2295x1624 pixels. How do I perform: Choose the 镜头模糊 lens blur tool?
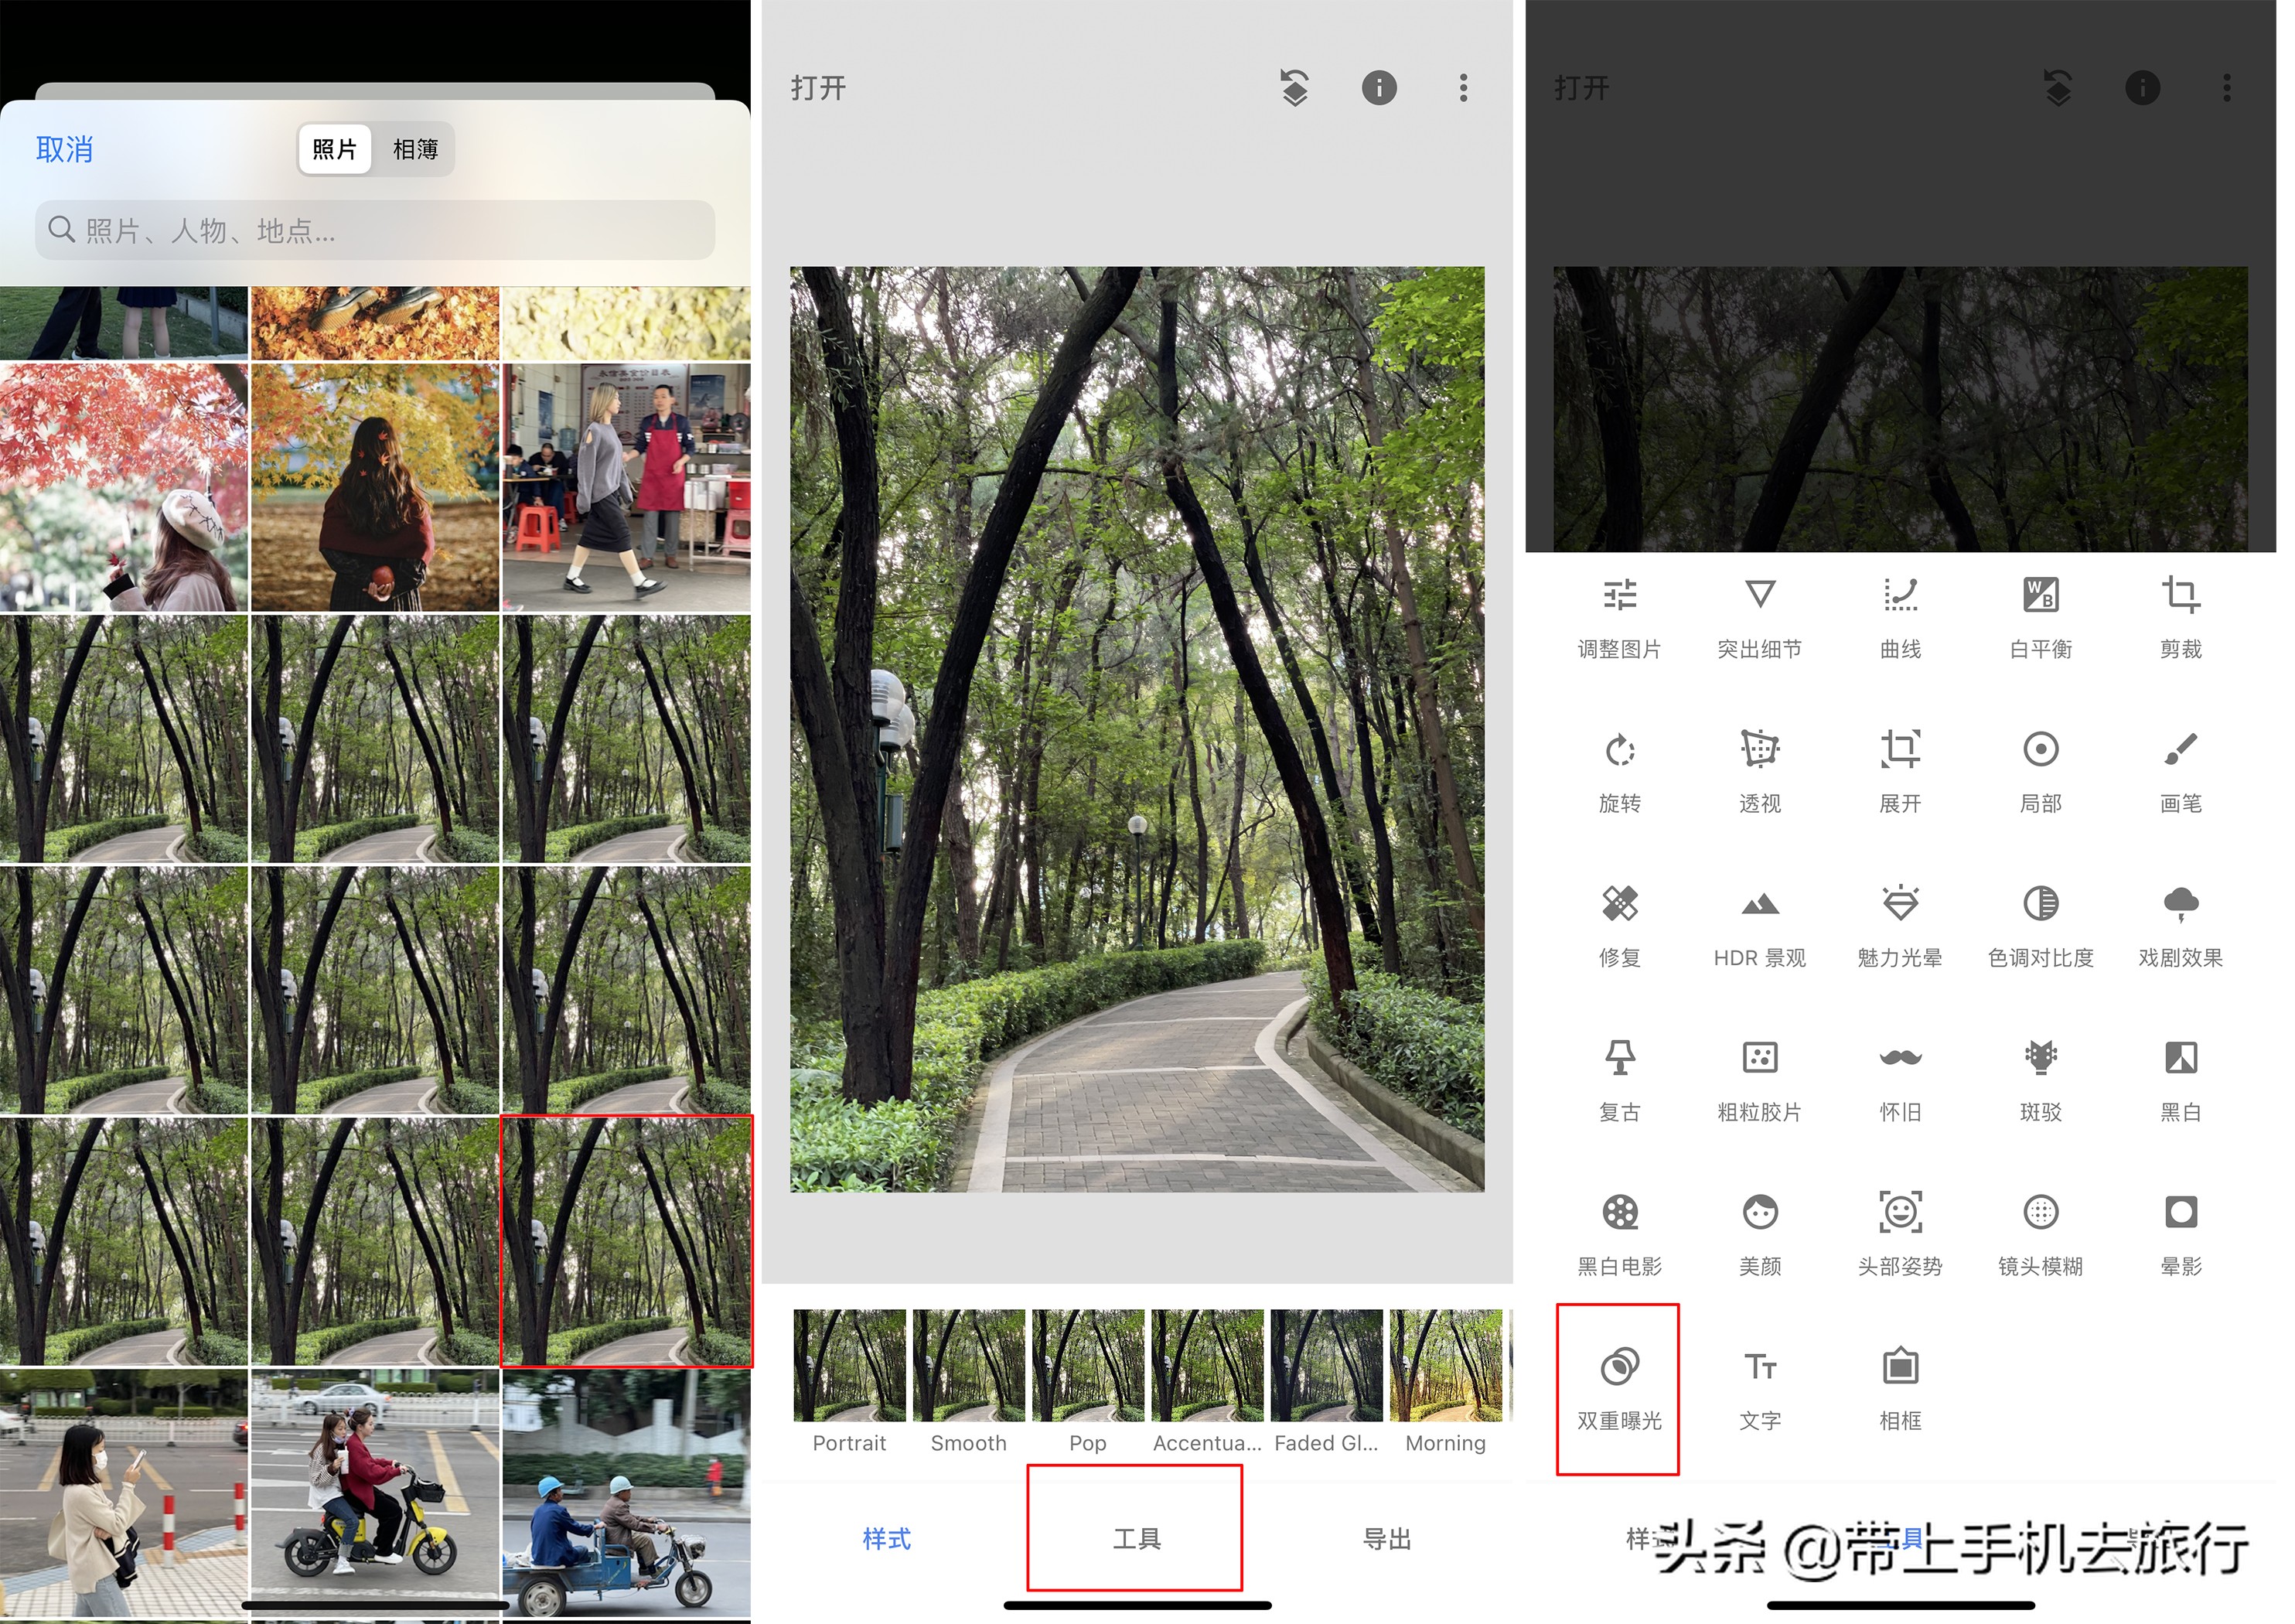click(2040, 1235)
